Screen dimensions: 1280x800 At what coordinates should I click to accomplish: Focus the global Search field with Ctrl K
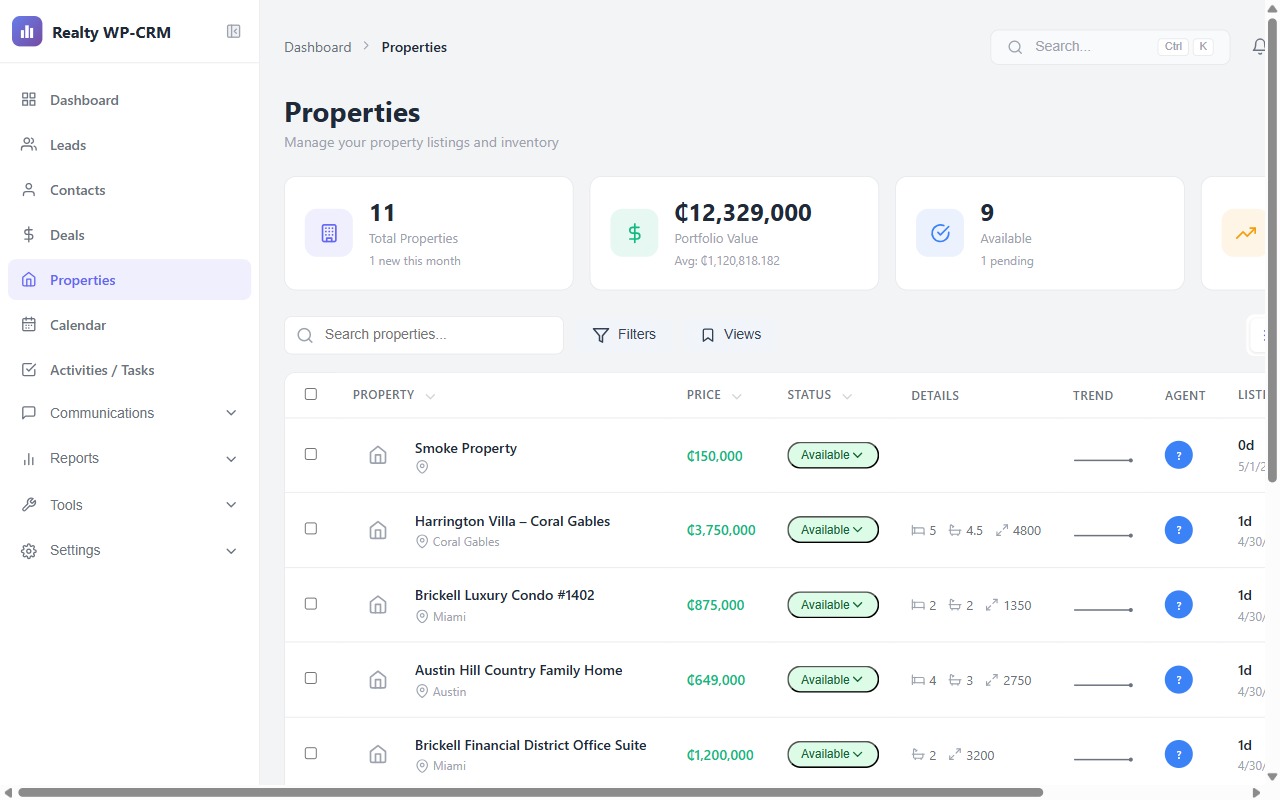tap(1110, 47)
